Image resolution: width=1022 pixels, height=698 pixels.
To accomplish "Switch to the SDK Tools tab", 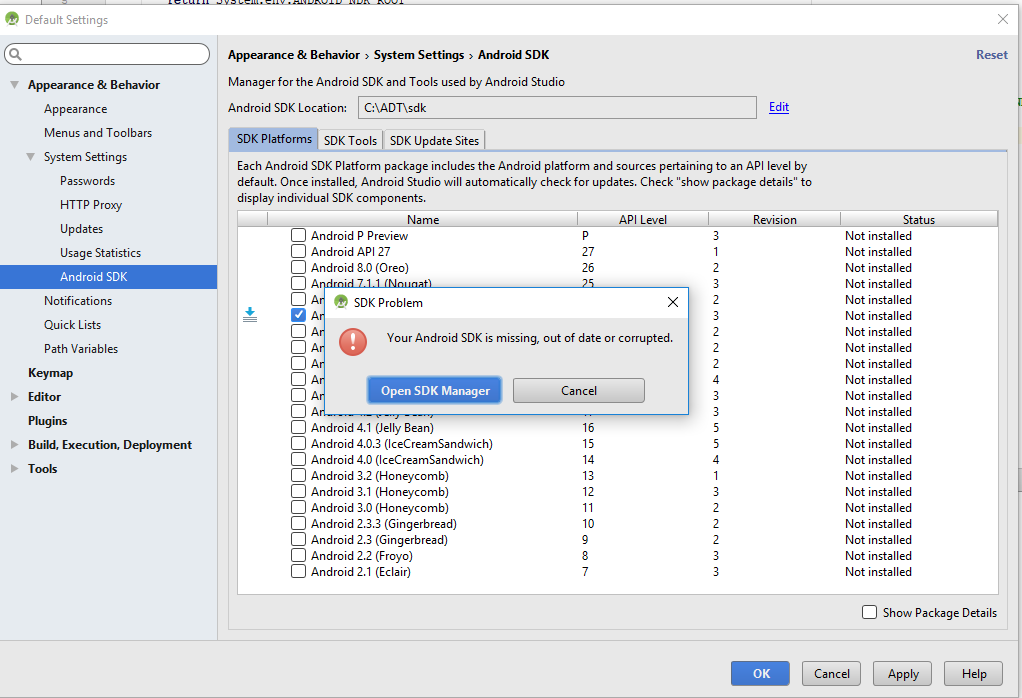I will coord(349,140).
